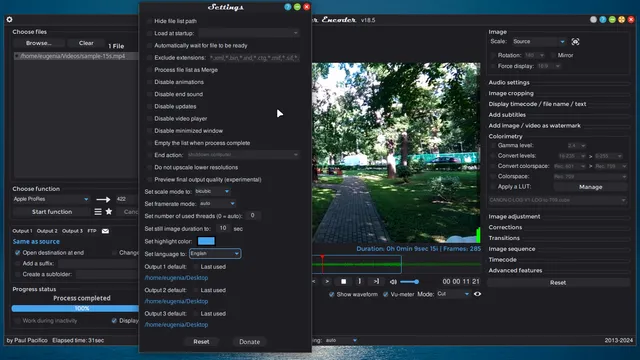Open the End action dropdown
This screenshot has width=640, height=360.
243,155
